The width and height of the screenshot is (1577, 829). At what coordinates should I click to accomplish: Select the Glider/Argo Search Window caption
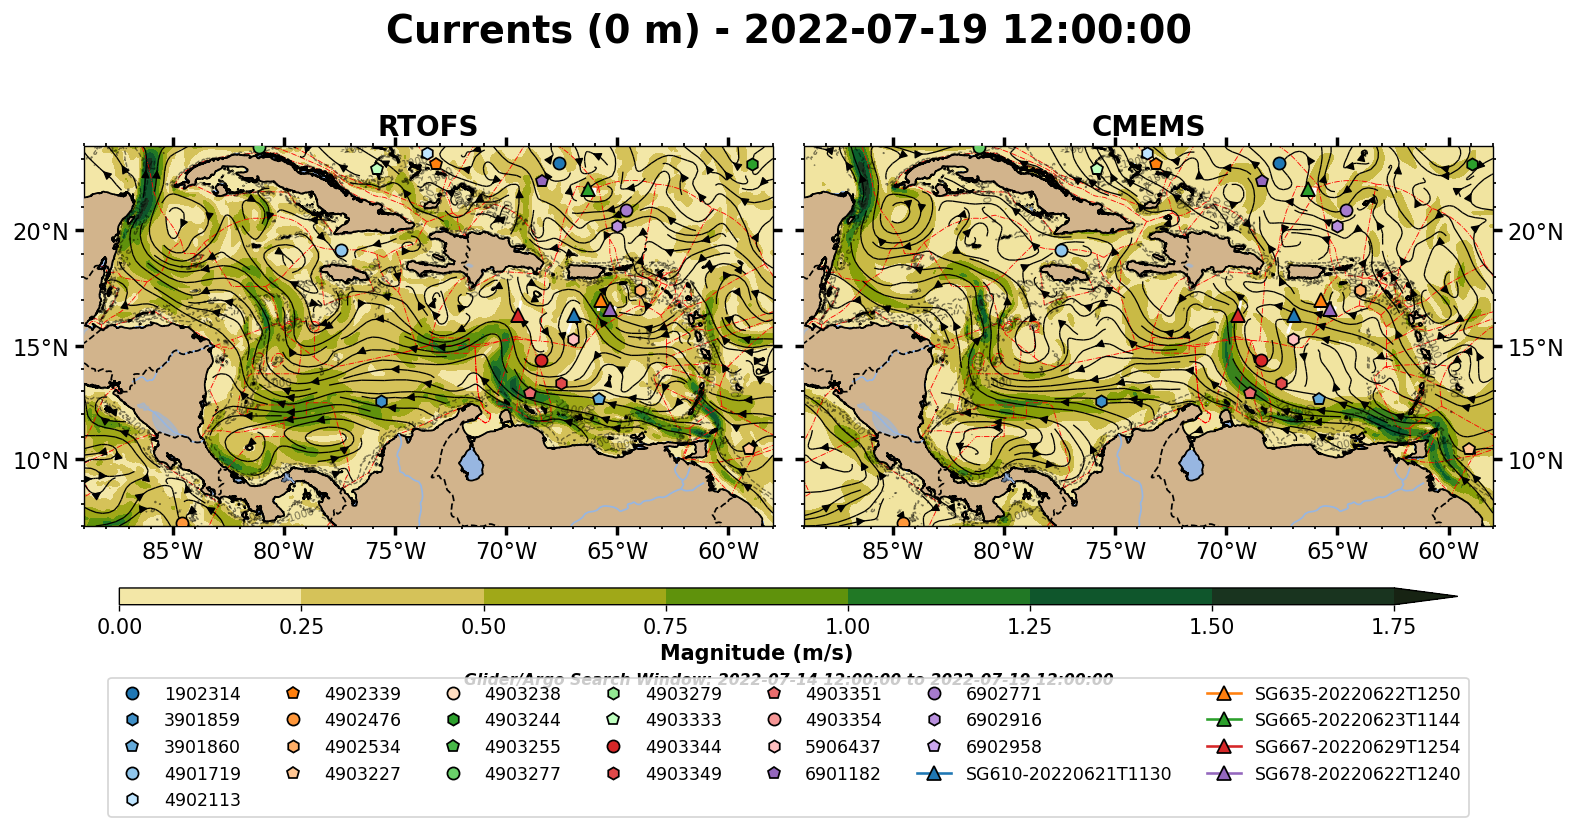788,679
